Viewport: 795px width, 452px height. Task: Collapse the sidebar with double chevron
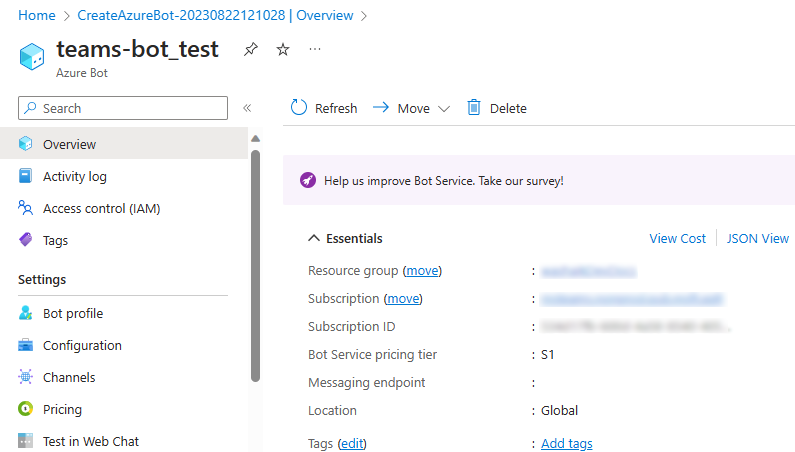point(247,108)
